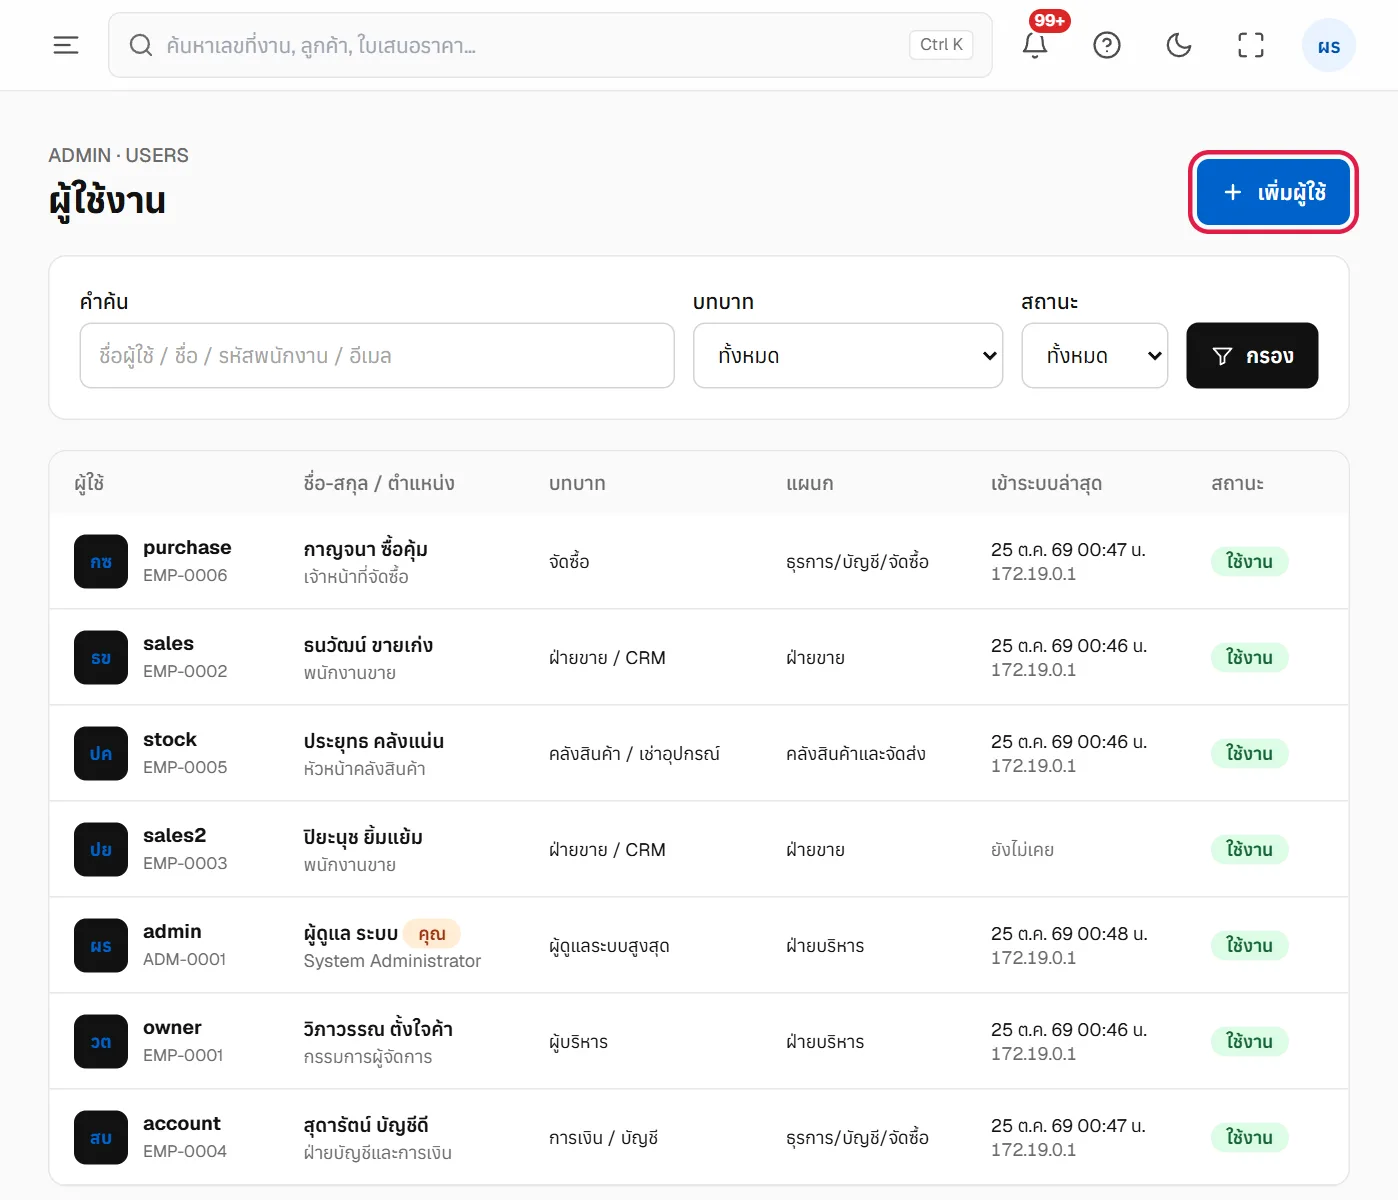Click the เพิ่มผู้ใช้ add user button
The width and height of the screenshot is (1398, 1200).
(1273, 192)
